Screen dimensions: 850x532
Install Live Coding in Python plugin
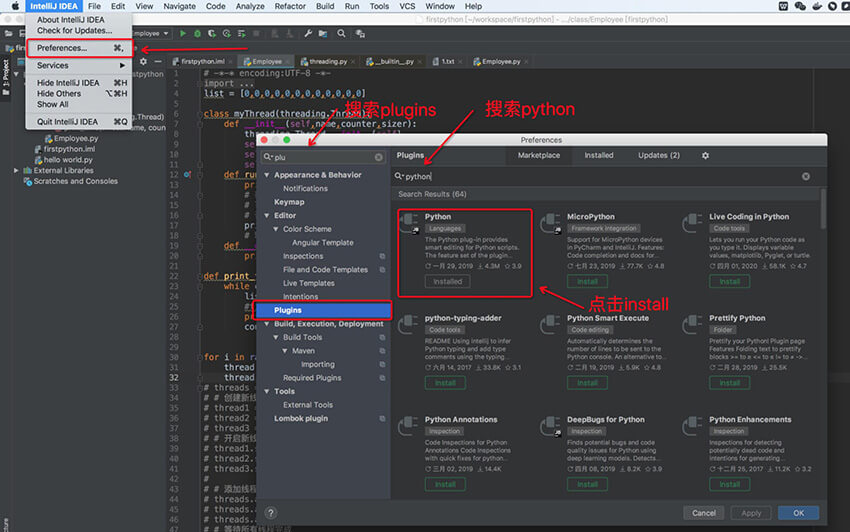[730, 281]
